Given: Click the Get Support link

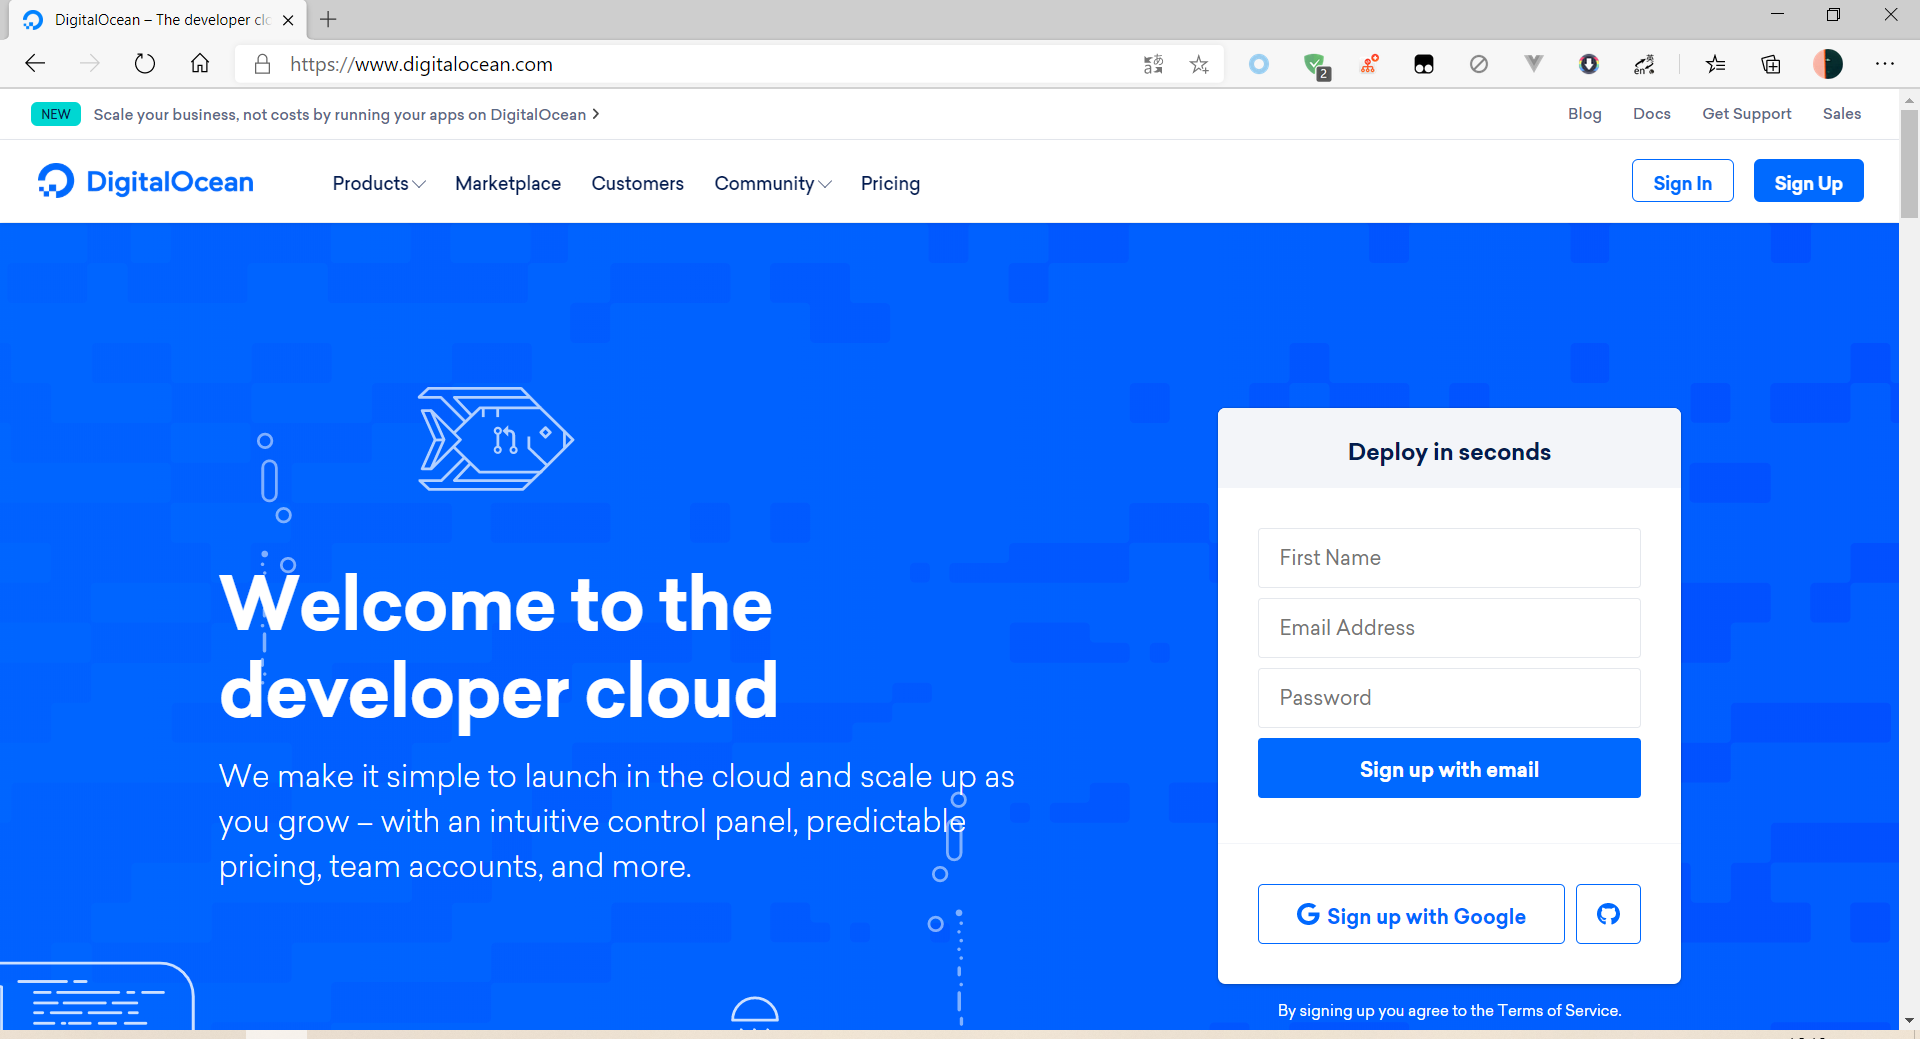Looking at the screenshot, I should point(1747,114).
